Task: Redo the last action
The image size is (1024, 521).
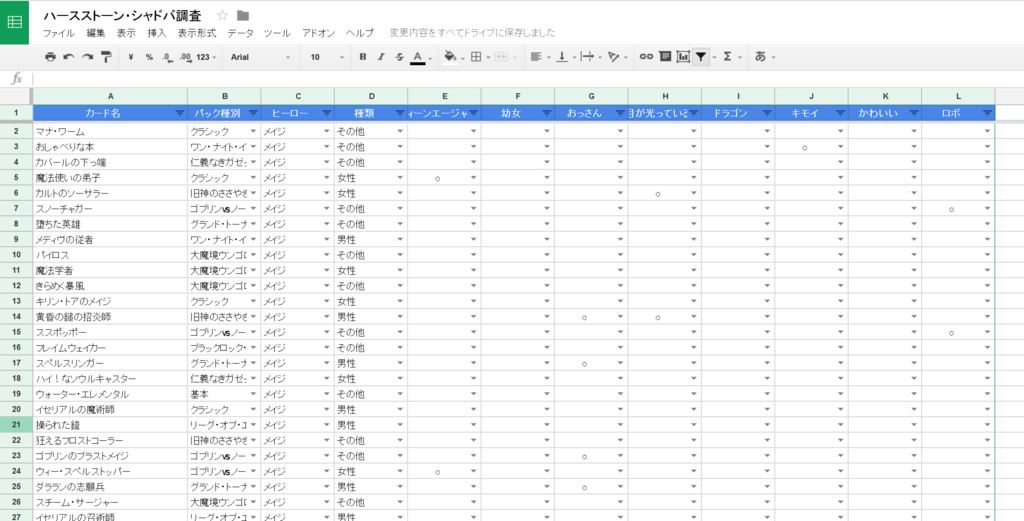Action: coord(87,57)
